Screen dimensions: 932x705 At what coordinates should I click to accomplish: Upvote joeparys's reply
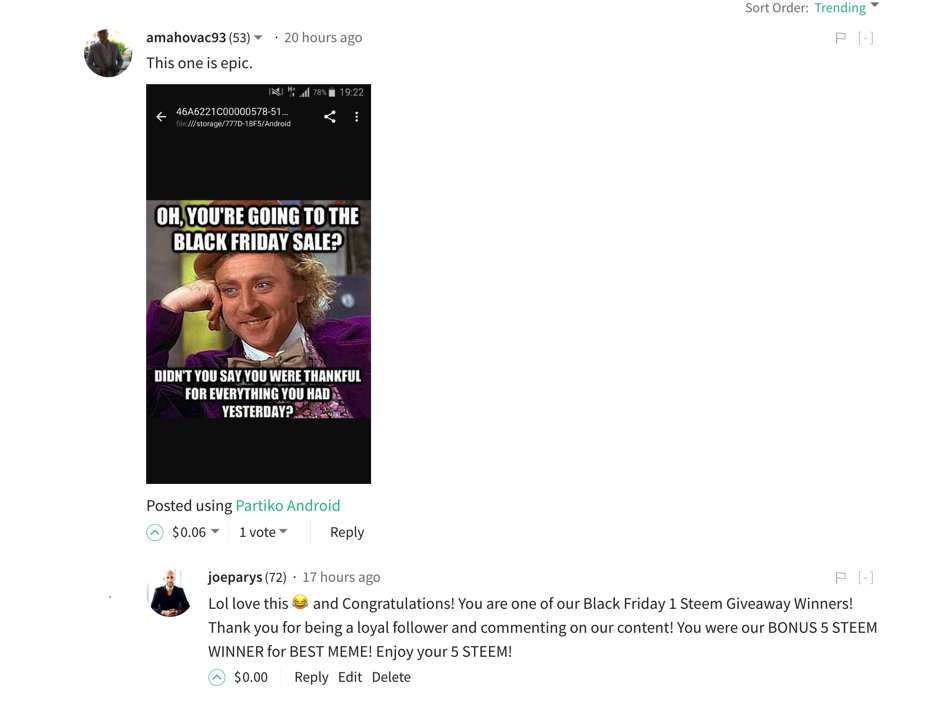coord(216,678)
